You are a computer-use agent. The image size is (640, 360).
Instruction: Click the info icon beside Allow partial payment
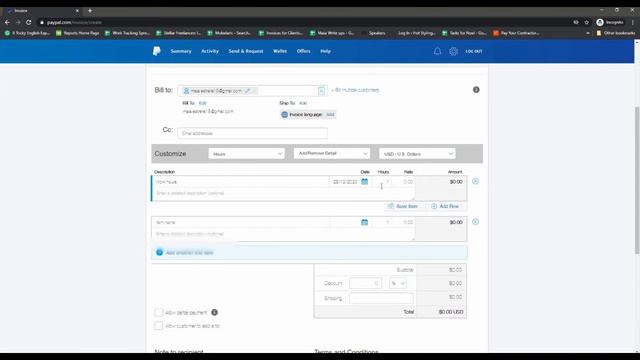pos(214,312)
